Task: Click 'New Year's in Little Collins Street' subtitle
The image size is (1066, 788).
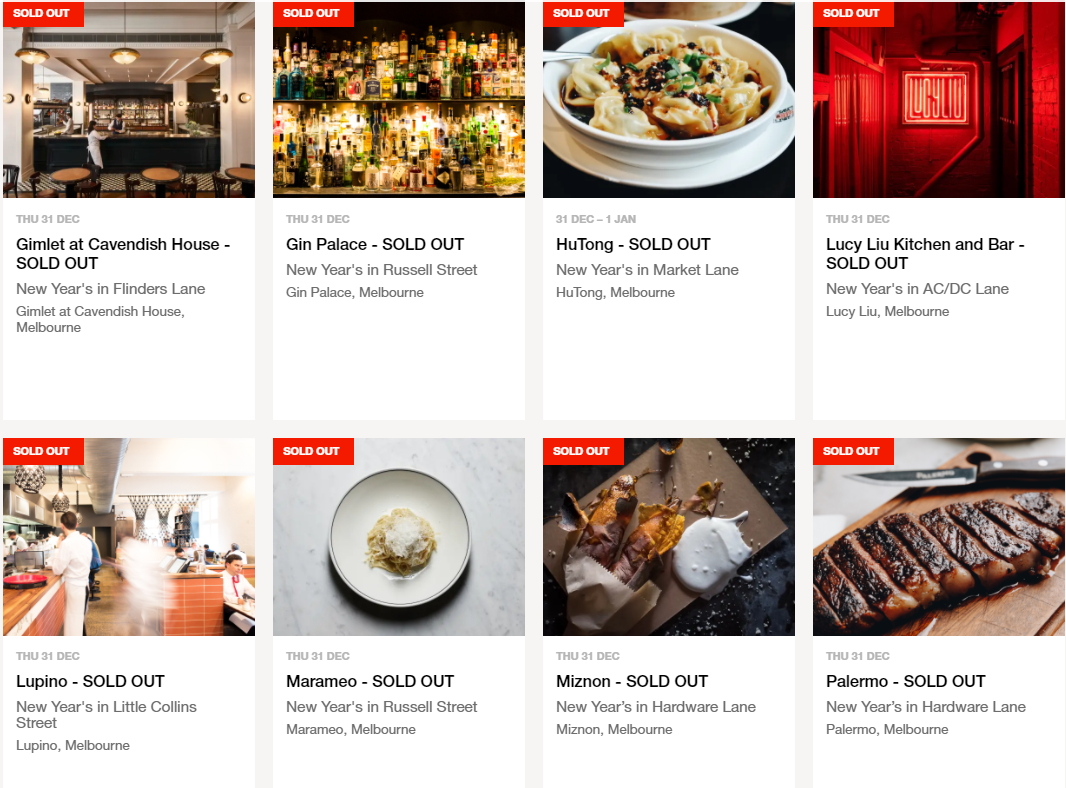Action: point(107,715)
